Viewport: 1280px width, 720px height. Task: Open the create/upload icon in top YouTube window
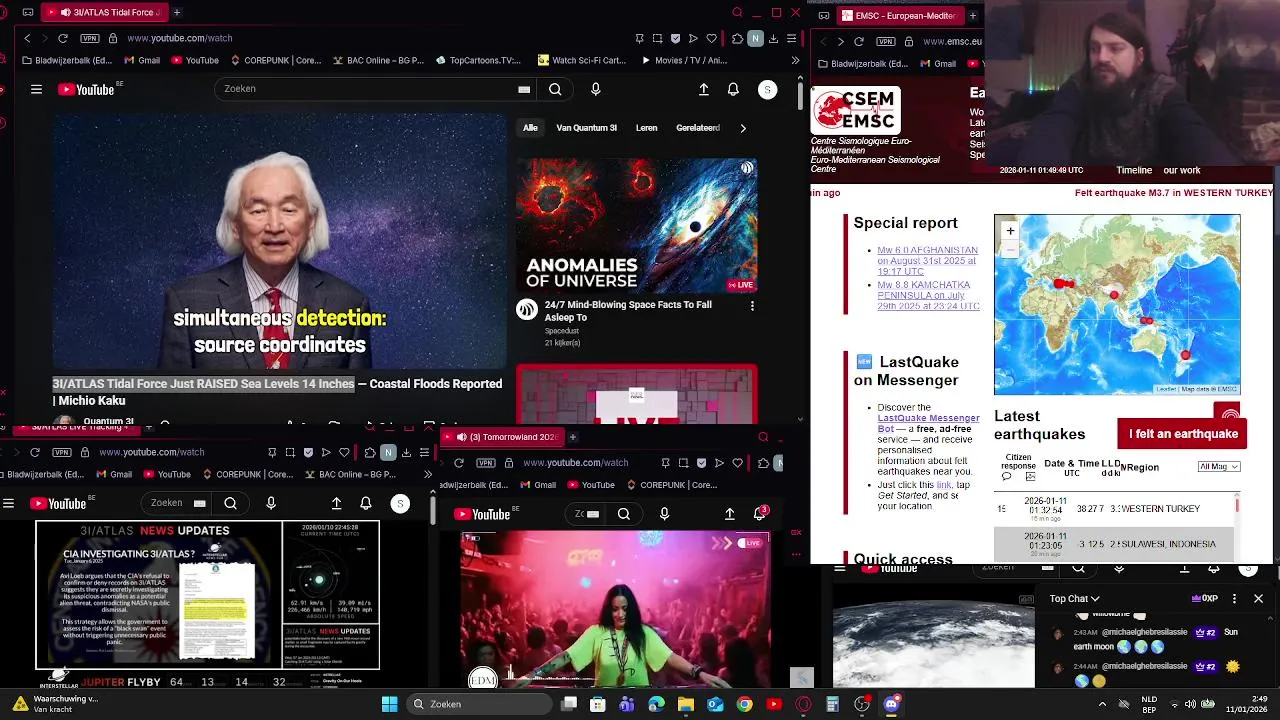(704, 89)
